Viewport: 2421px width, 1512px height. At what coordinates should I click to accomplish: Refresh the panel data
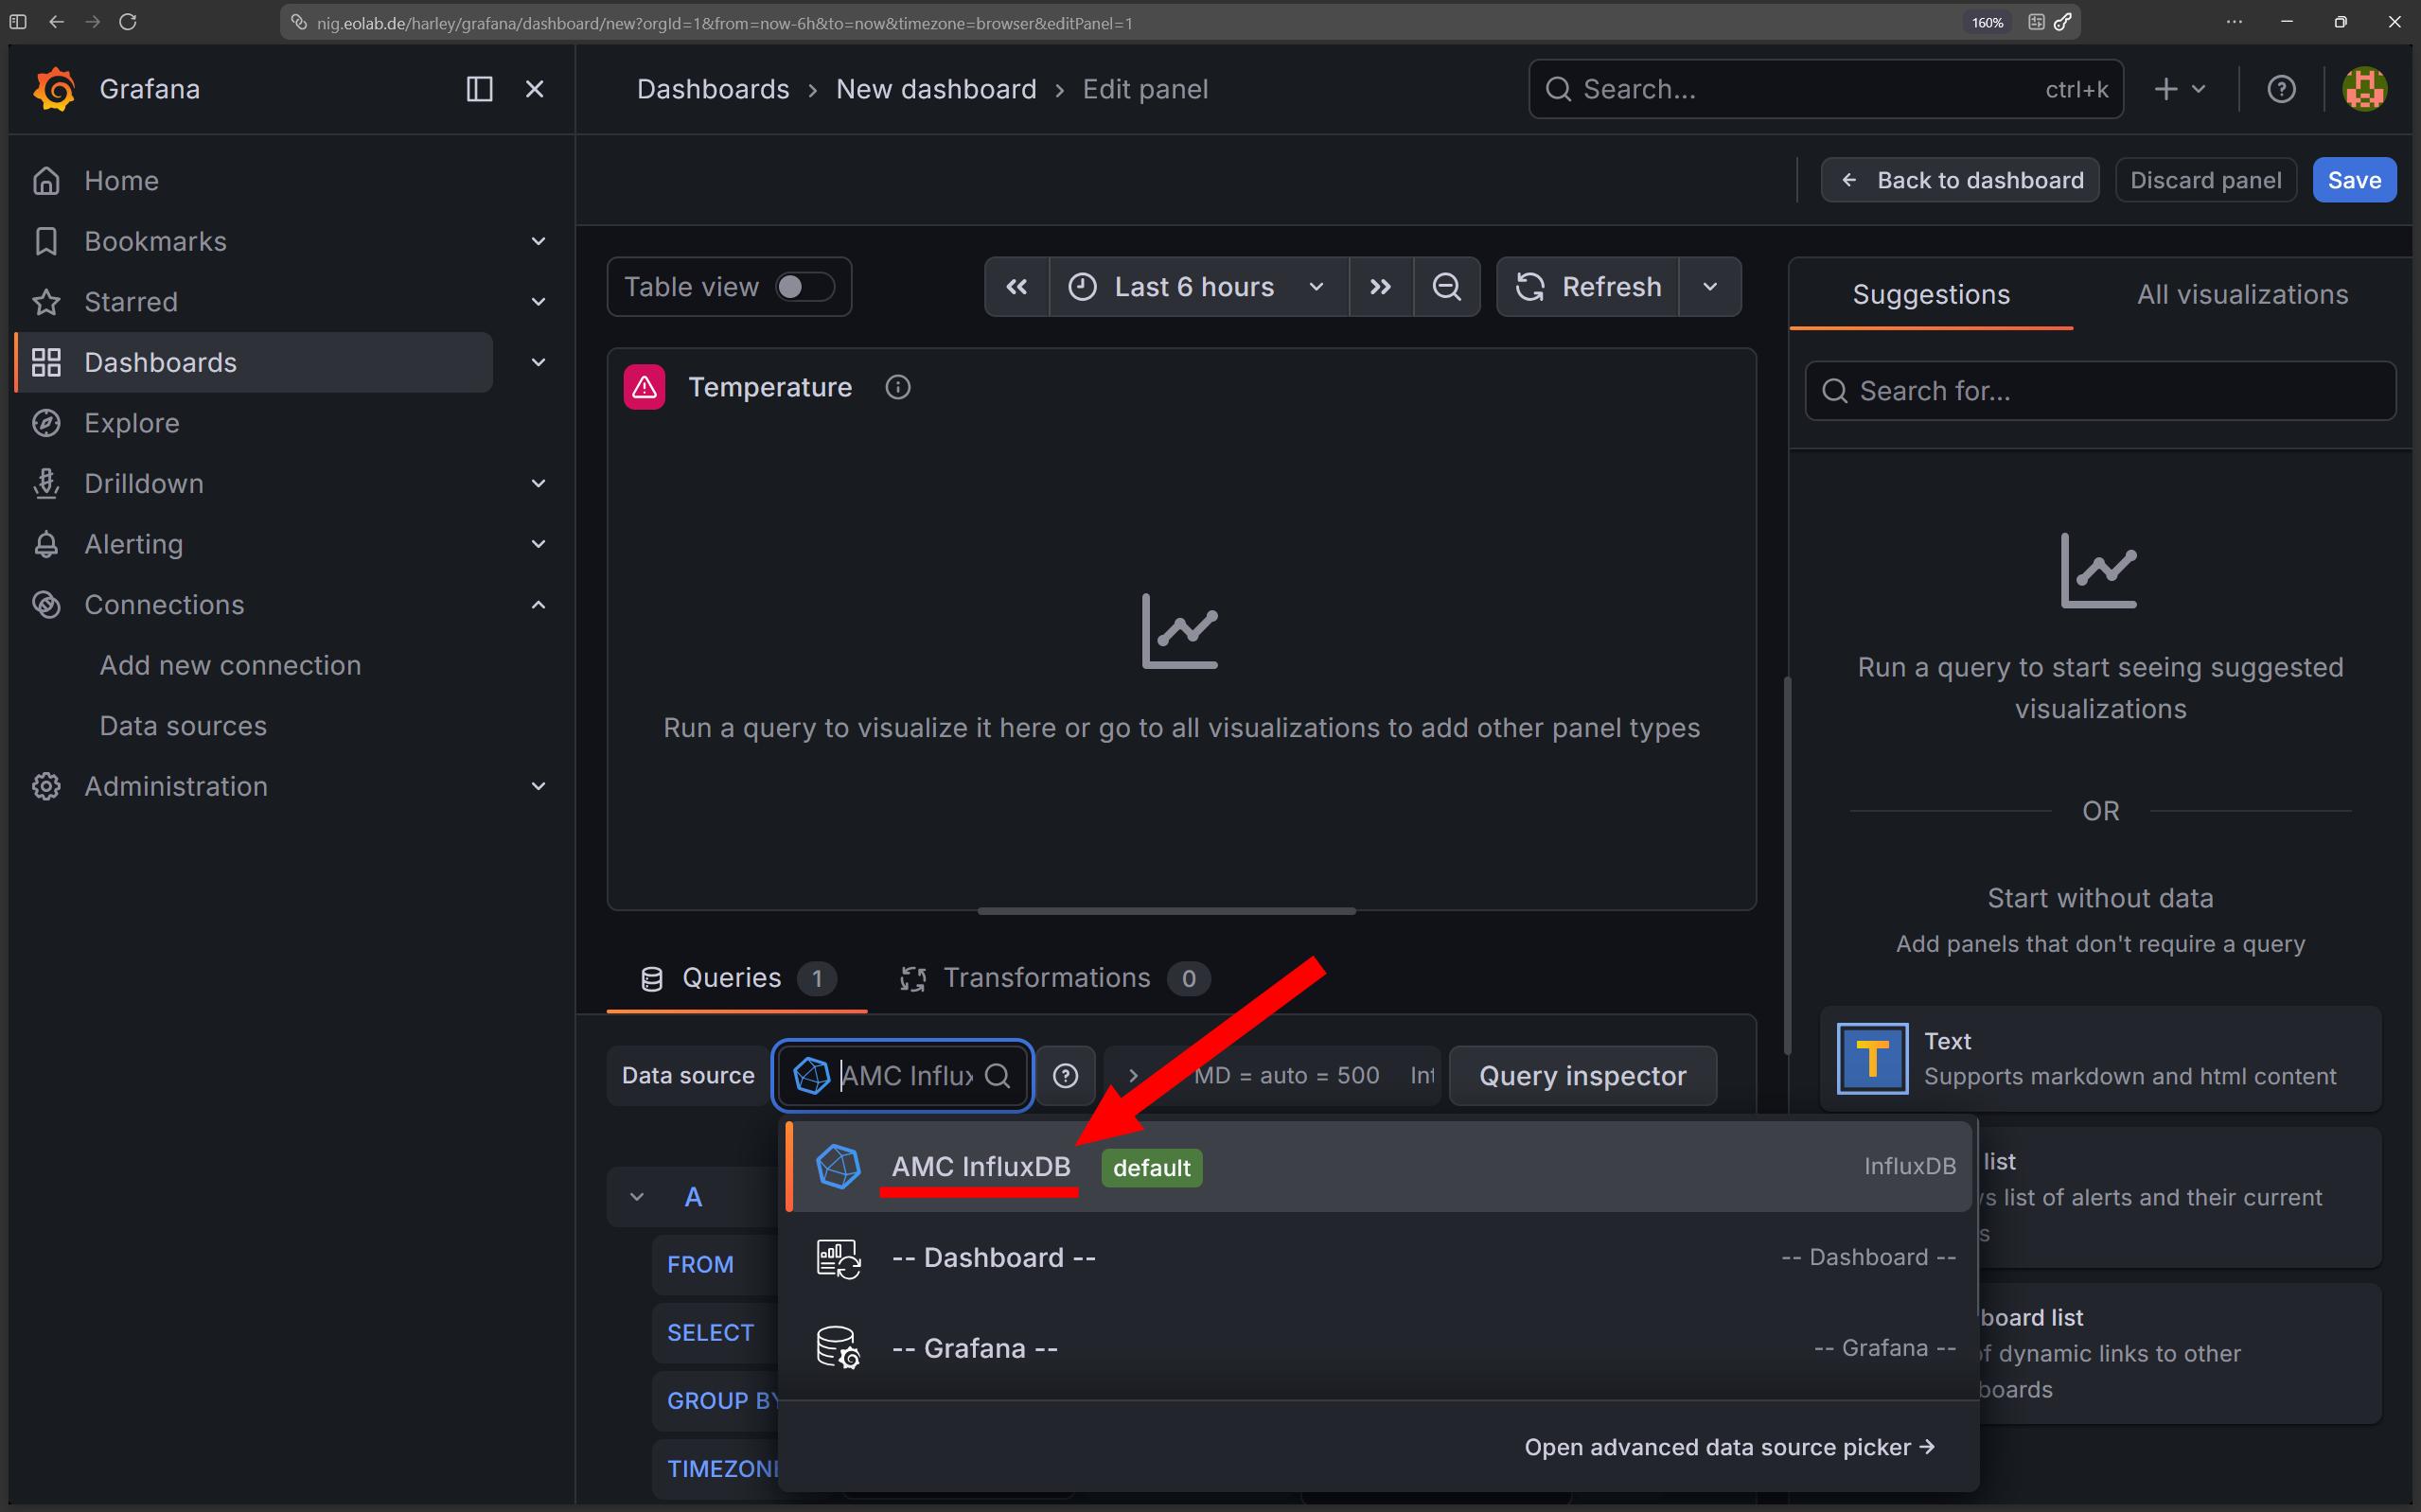point(1587,287)
